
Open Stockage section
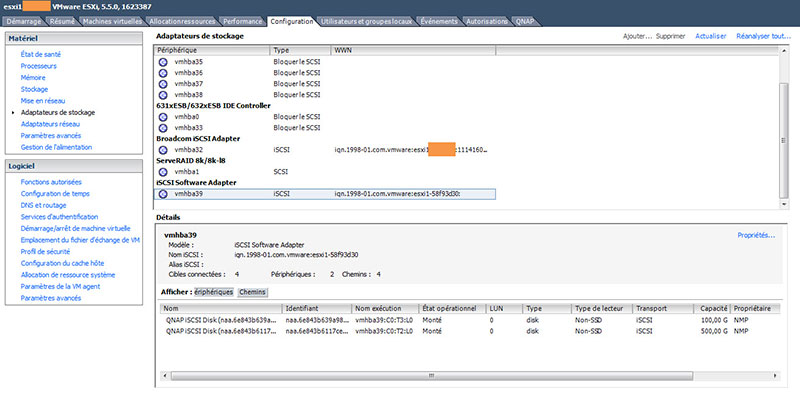[34, 89]
